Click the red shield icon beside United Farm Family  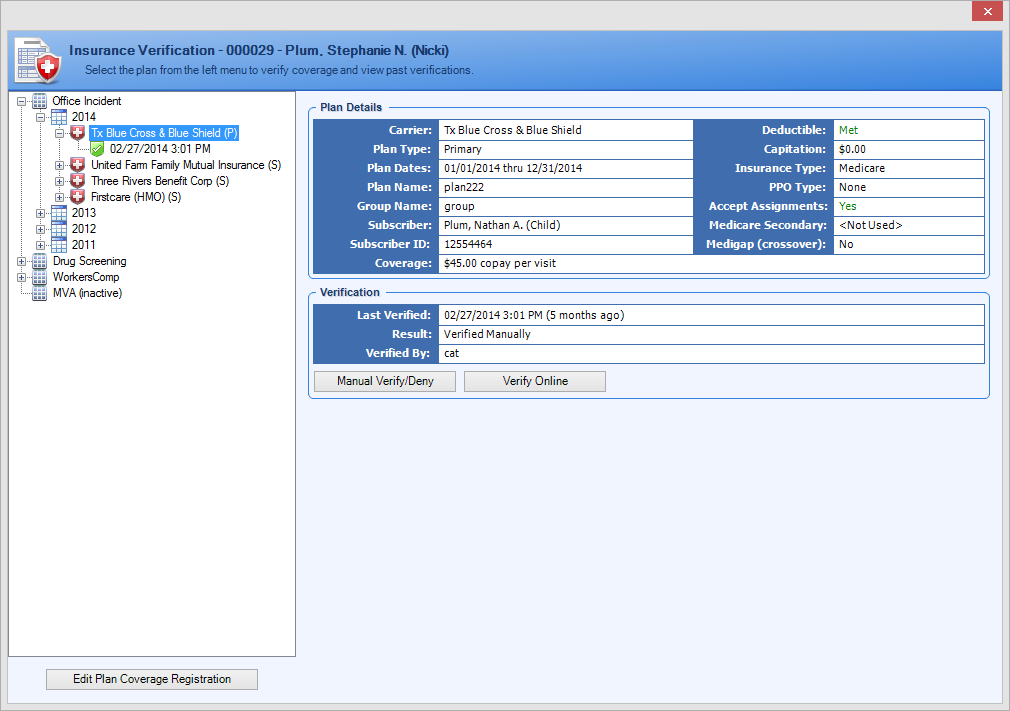78,165
